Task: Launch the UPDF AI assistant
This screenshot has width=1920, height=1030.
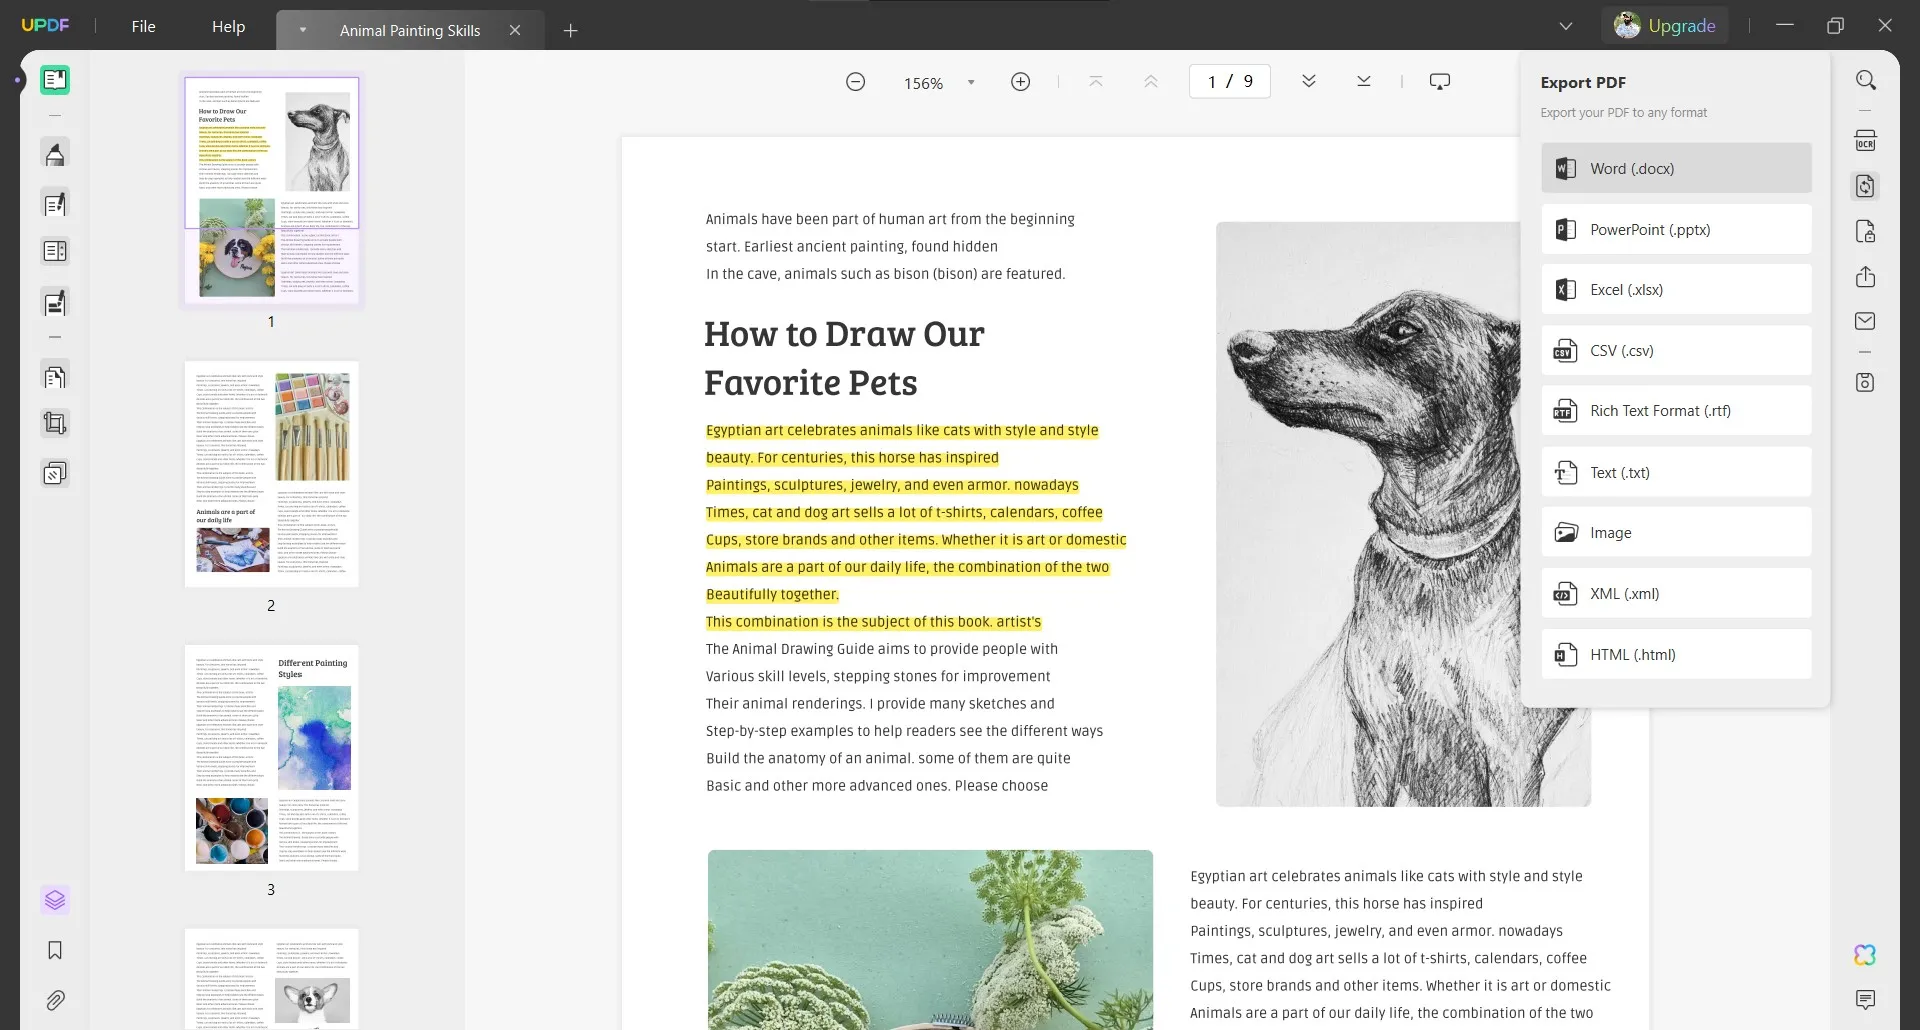Action: [1865, 955]
